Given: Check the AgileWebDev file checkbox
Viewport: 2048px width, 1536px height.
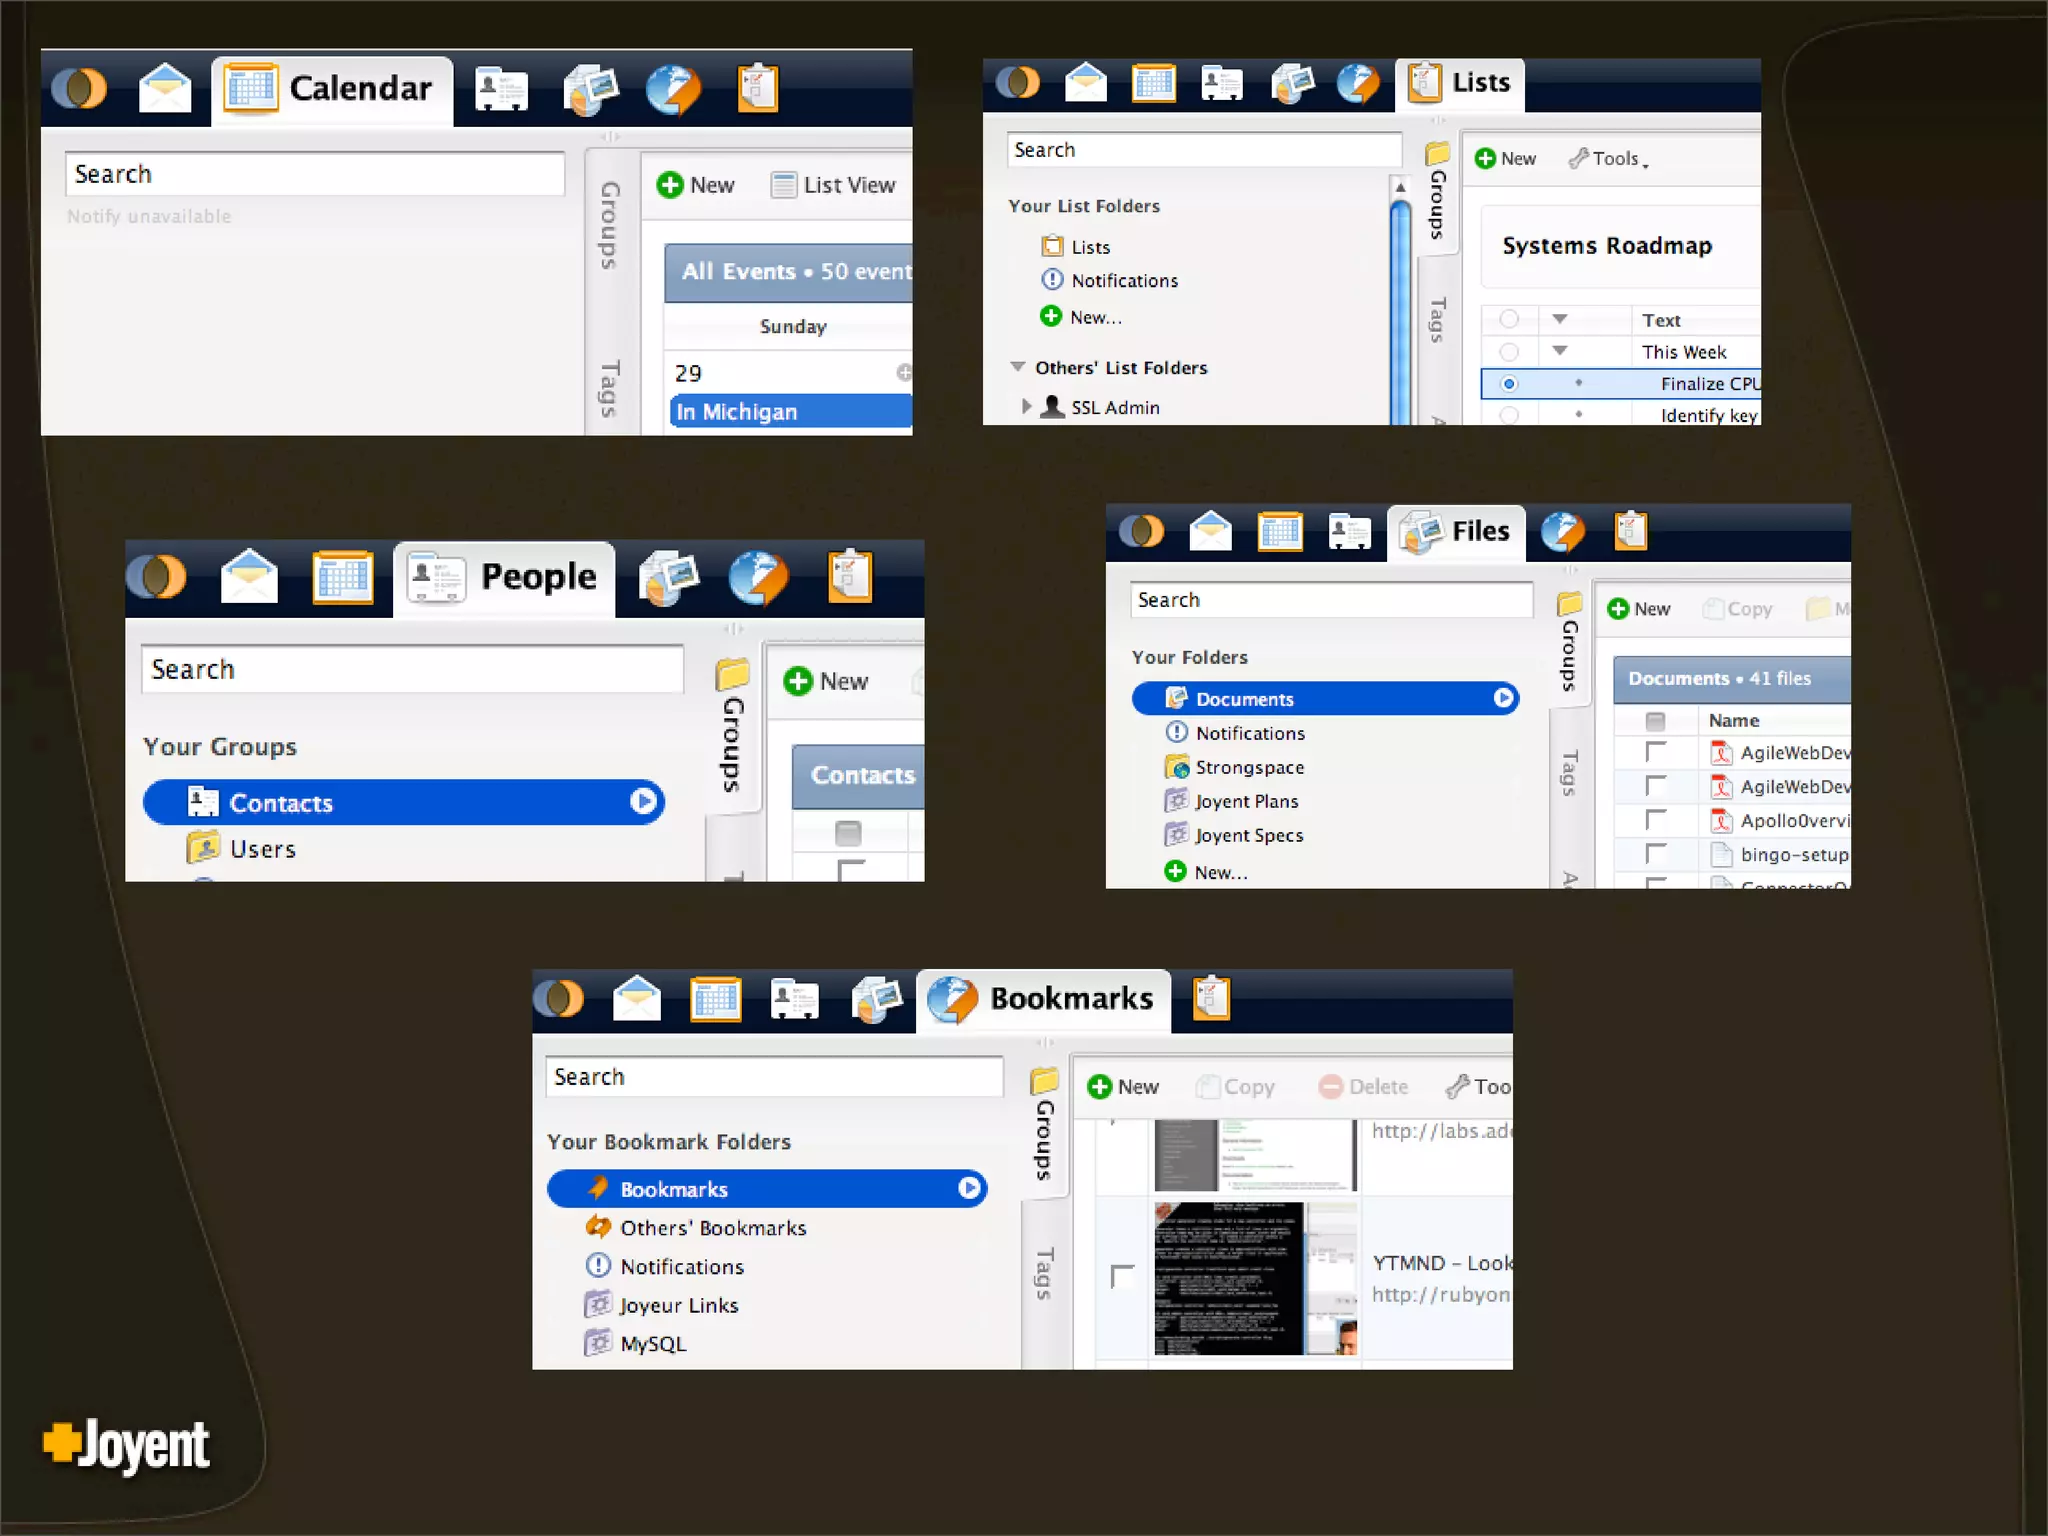Looking at the screenshot, I should 1655,752.
